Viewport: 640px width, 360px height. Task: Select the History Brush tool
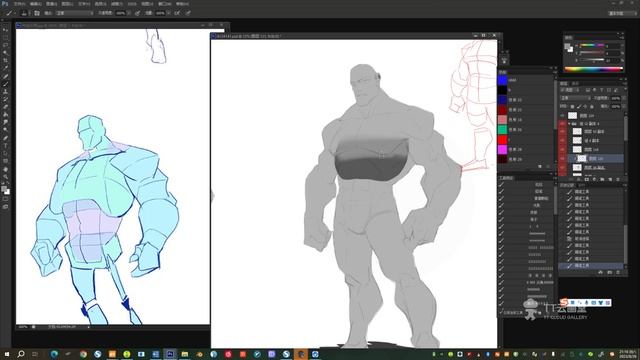pyautogui.click(x=5, y=100)
